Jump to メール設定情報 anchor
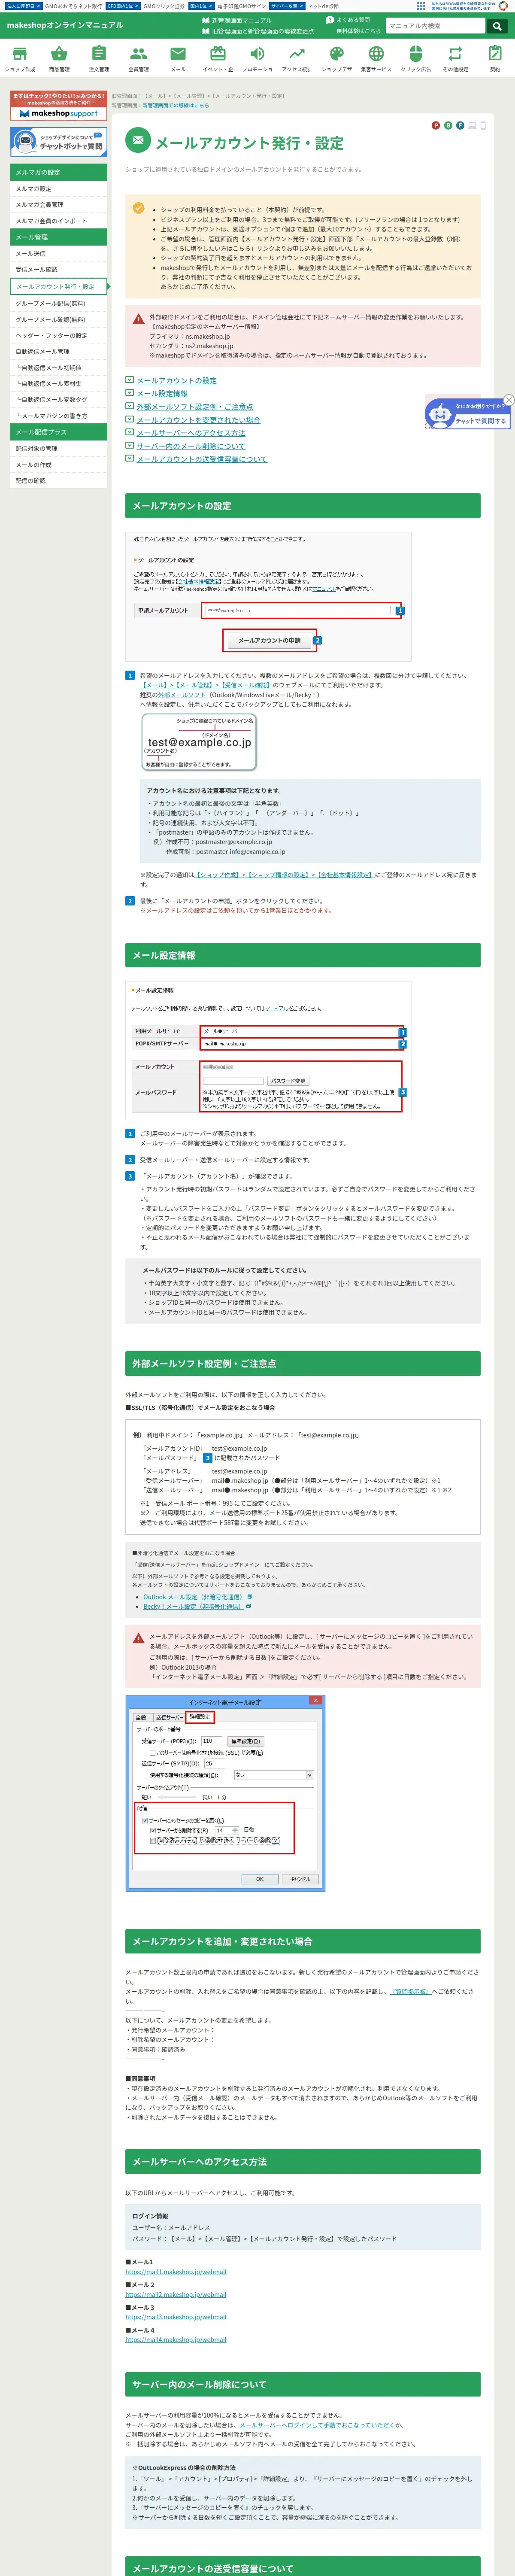Viewport: 515px width, 2576px height. click(162, 394)
